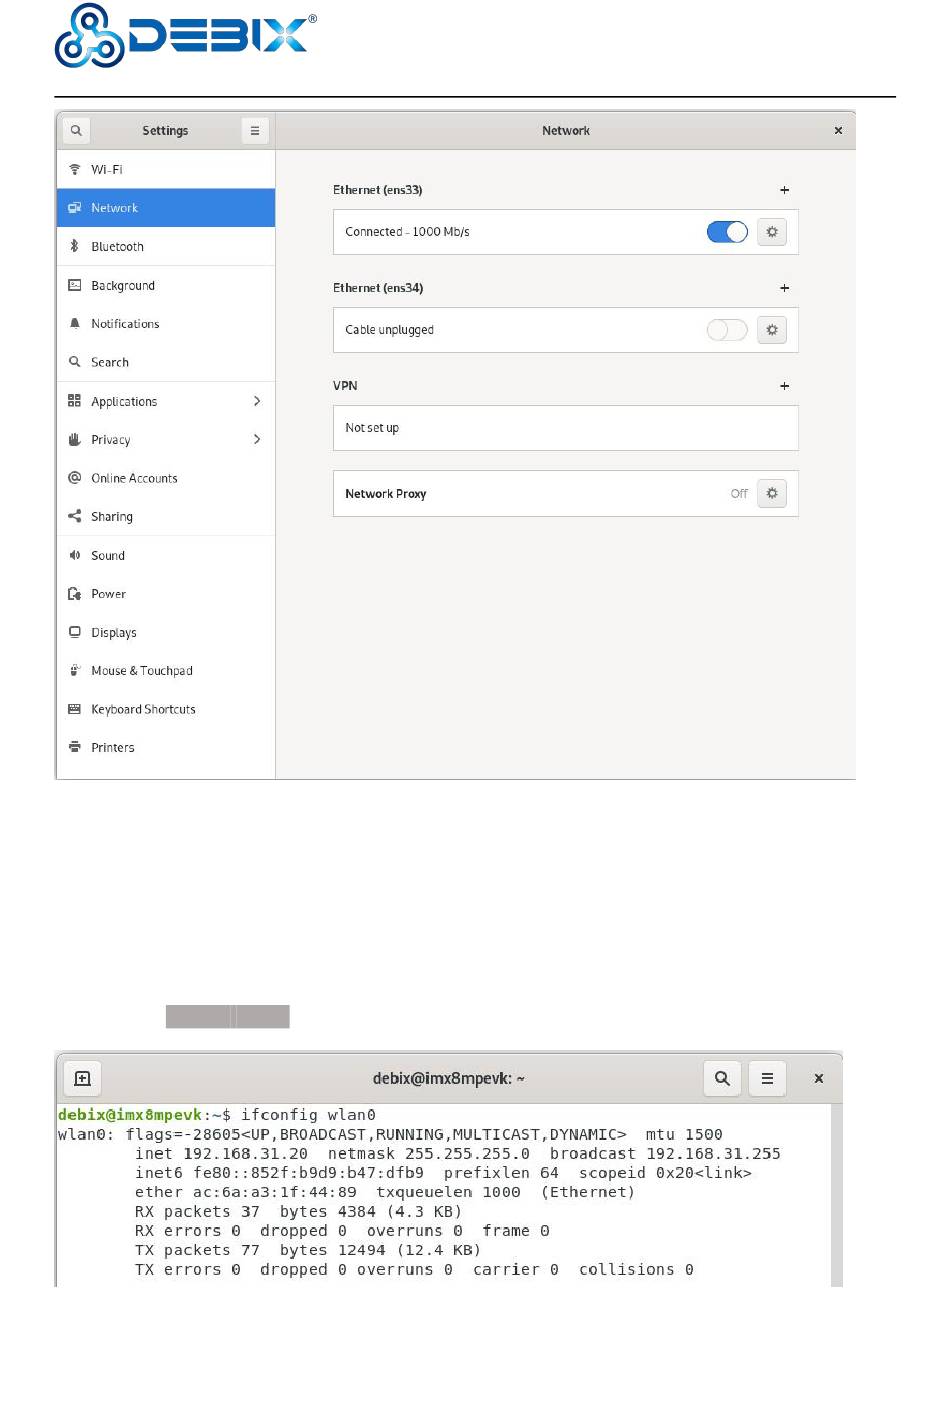950x1408 pixels.
Task: Open ens34 cable unplugged gear settings
Action: click(772, 330)
